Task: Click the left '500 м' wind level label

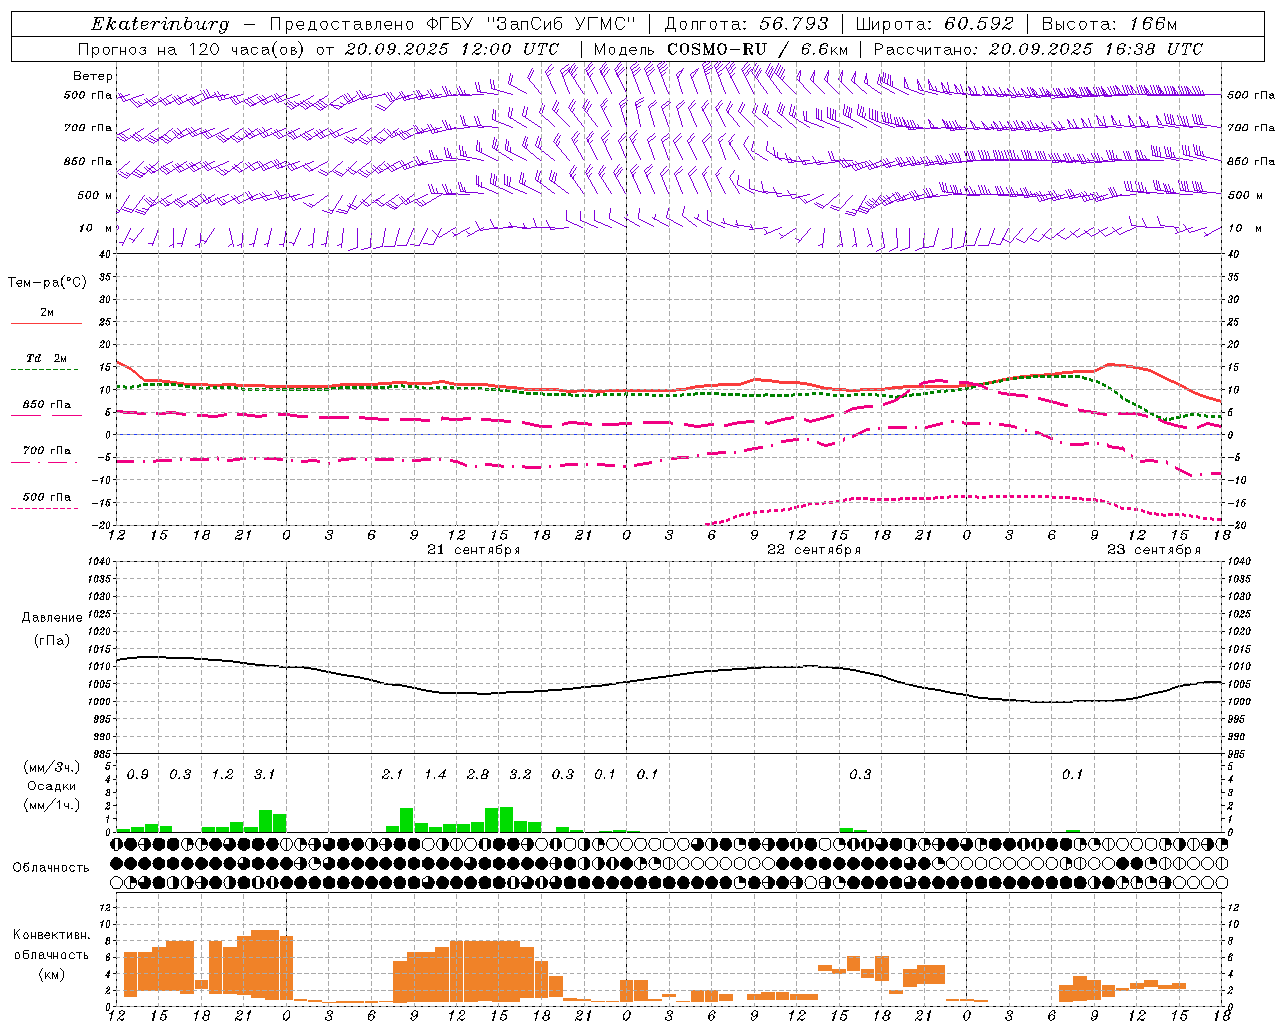Action: pos(96,195)
